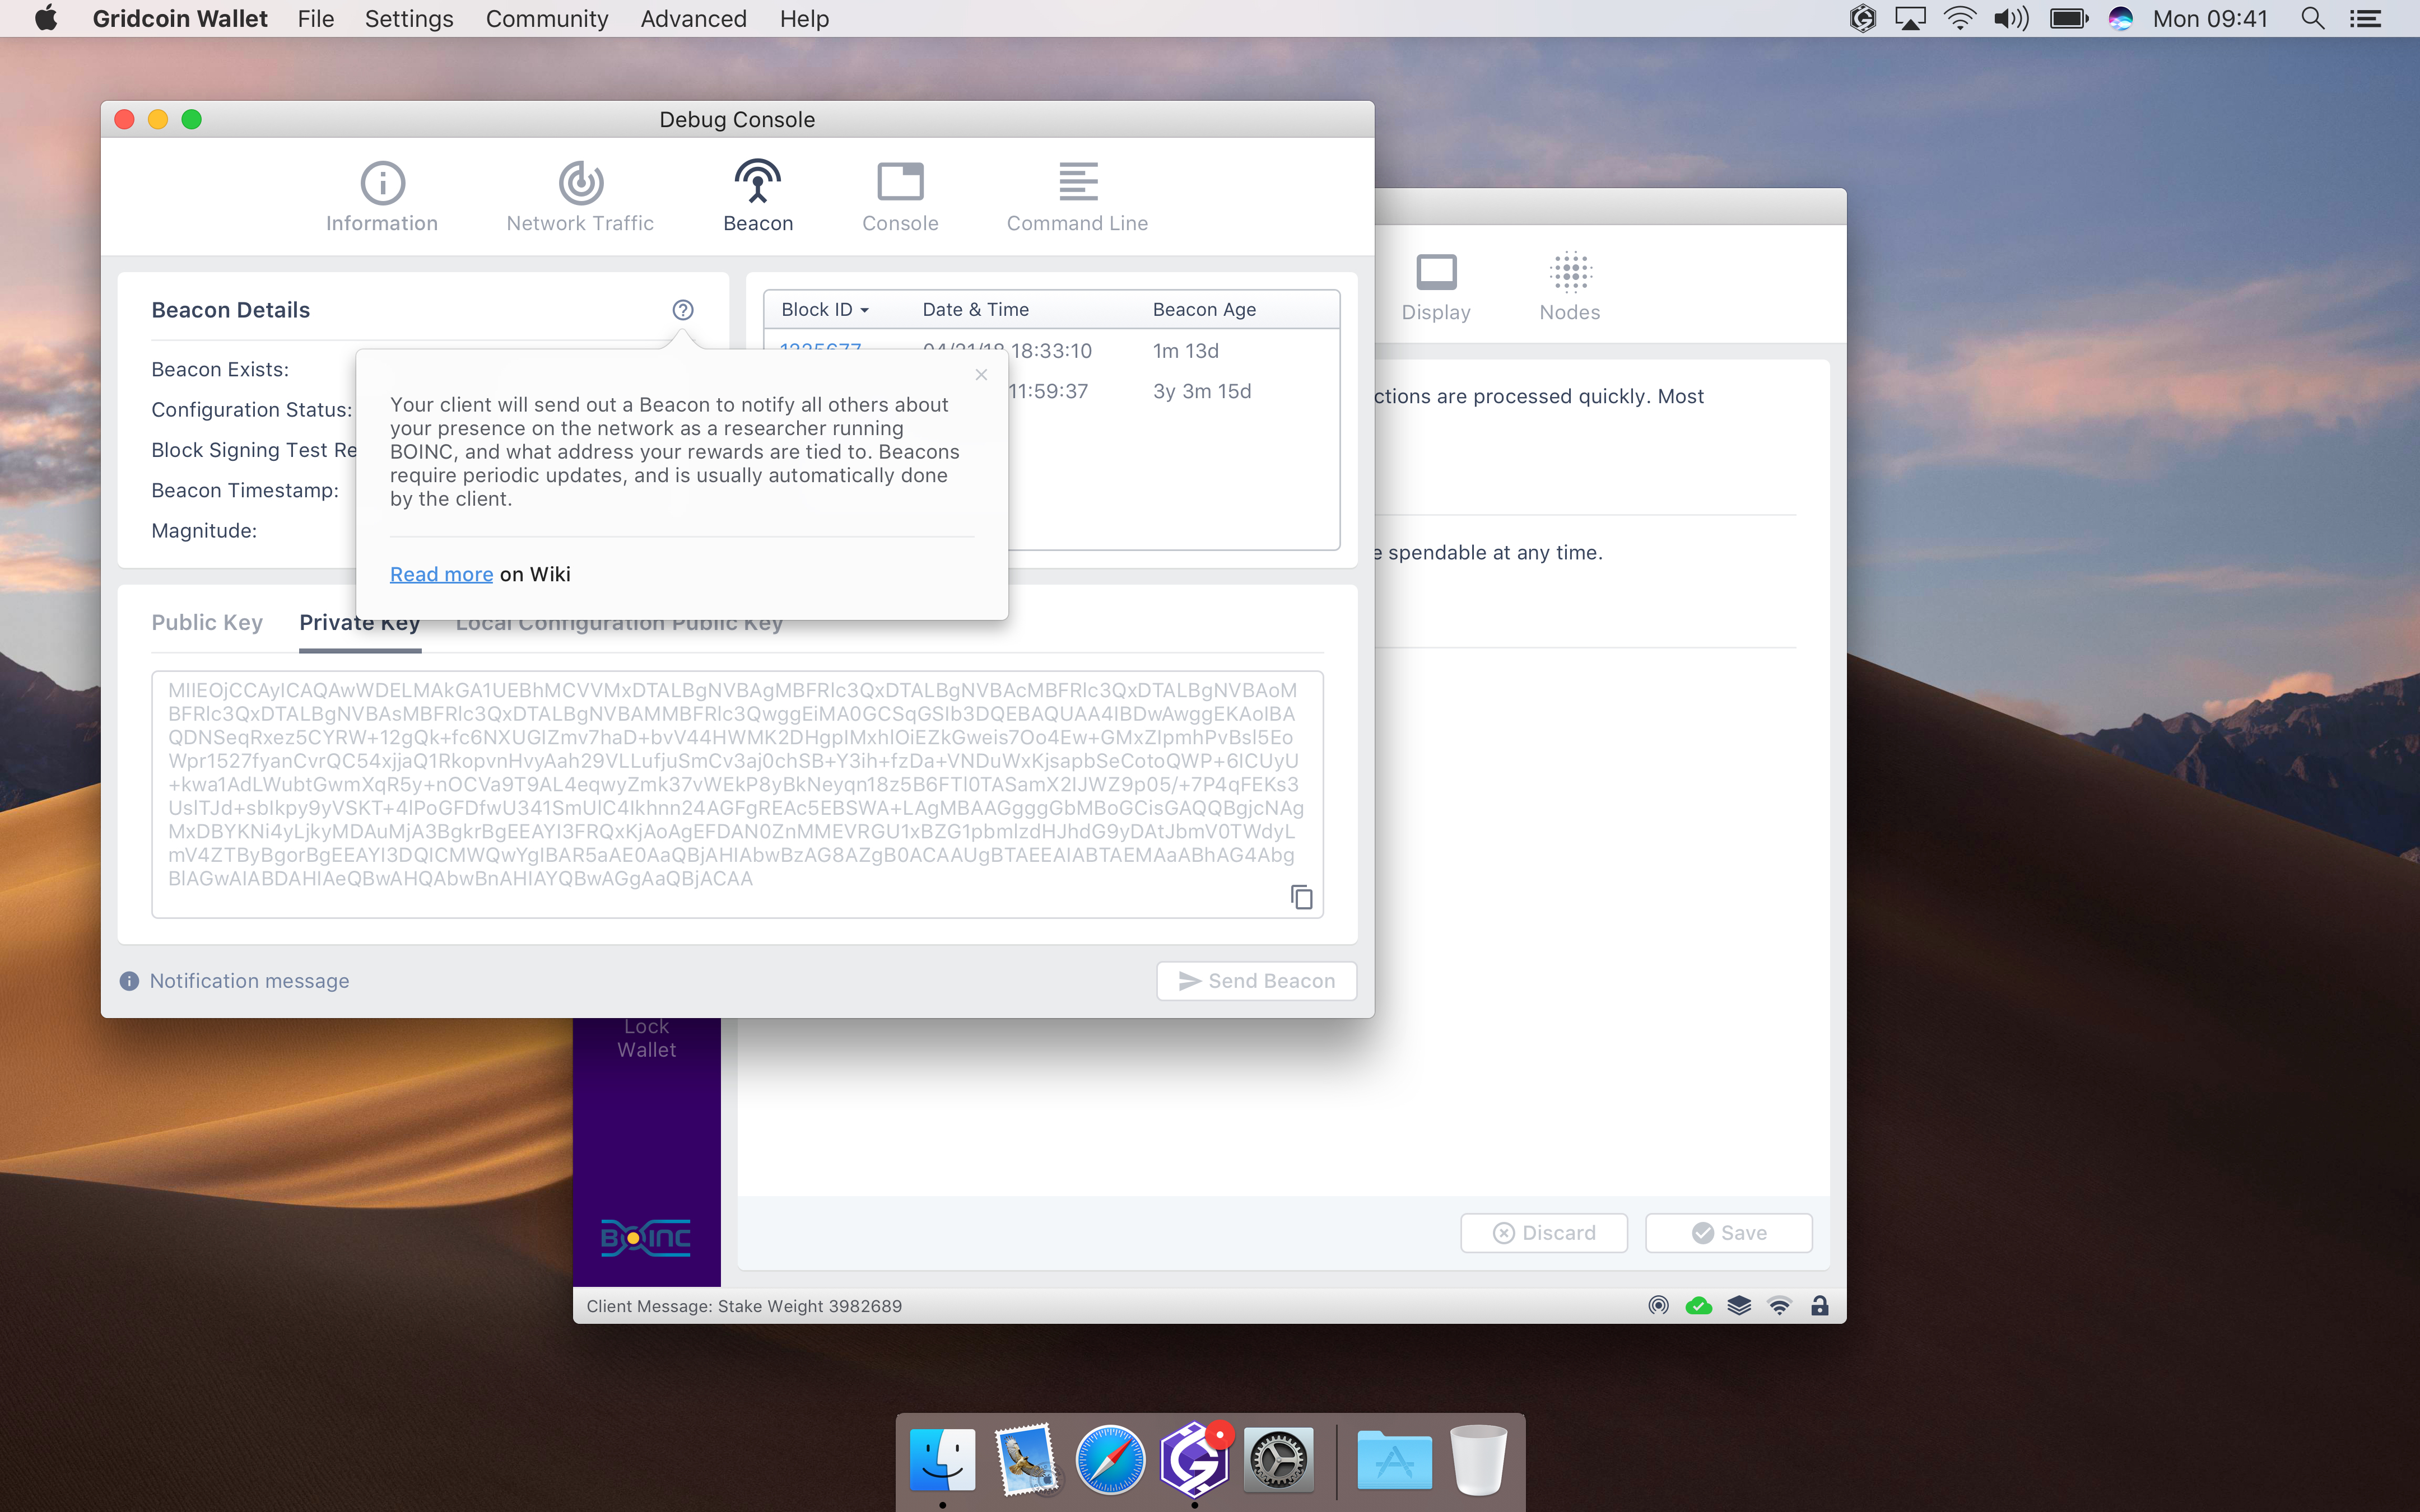
Task: Open the Apple menu
Action: (x=45, y=19)
